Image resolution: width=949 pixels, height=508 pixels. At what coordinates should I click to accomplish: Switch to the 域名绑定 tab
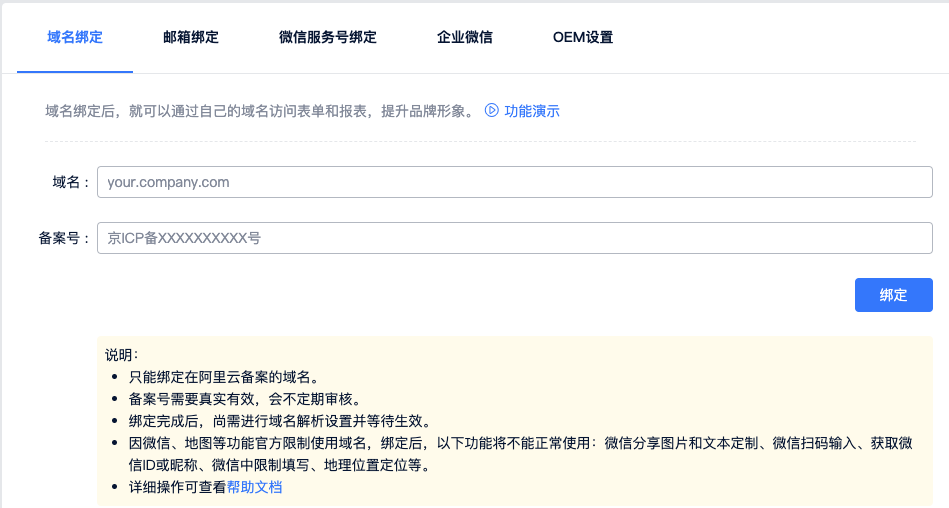tap(75, 38)
